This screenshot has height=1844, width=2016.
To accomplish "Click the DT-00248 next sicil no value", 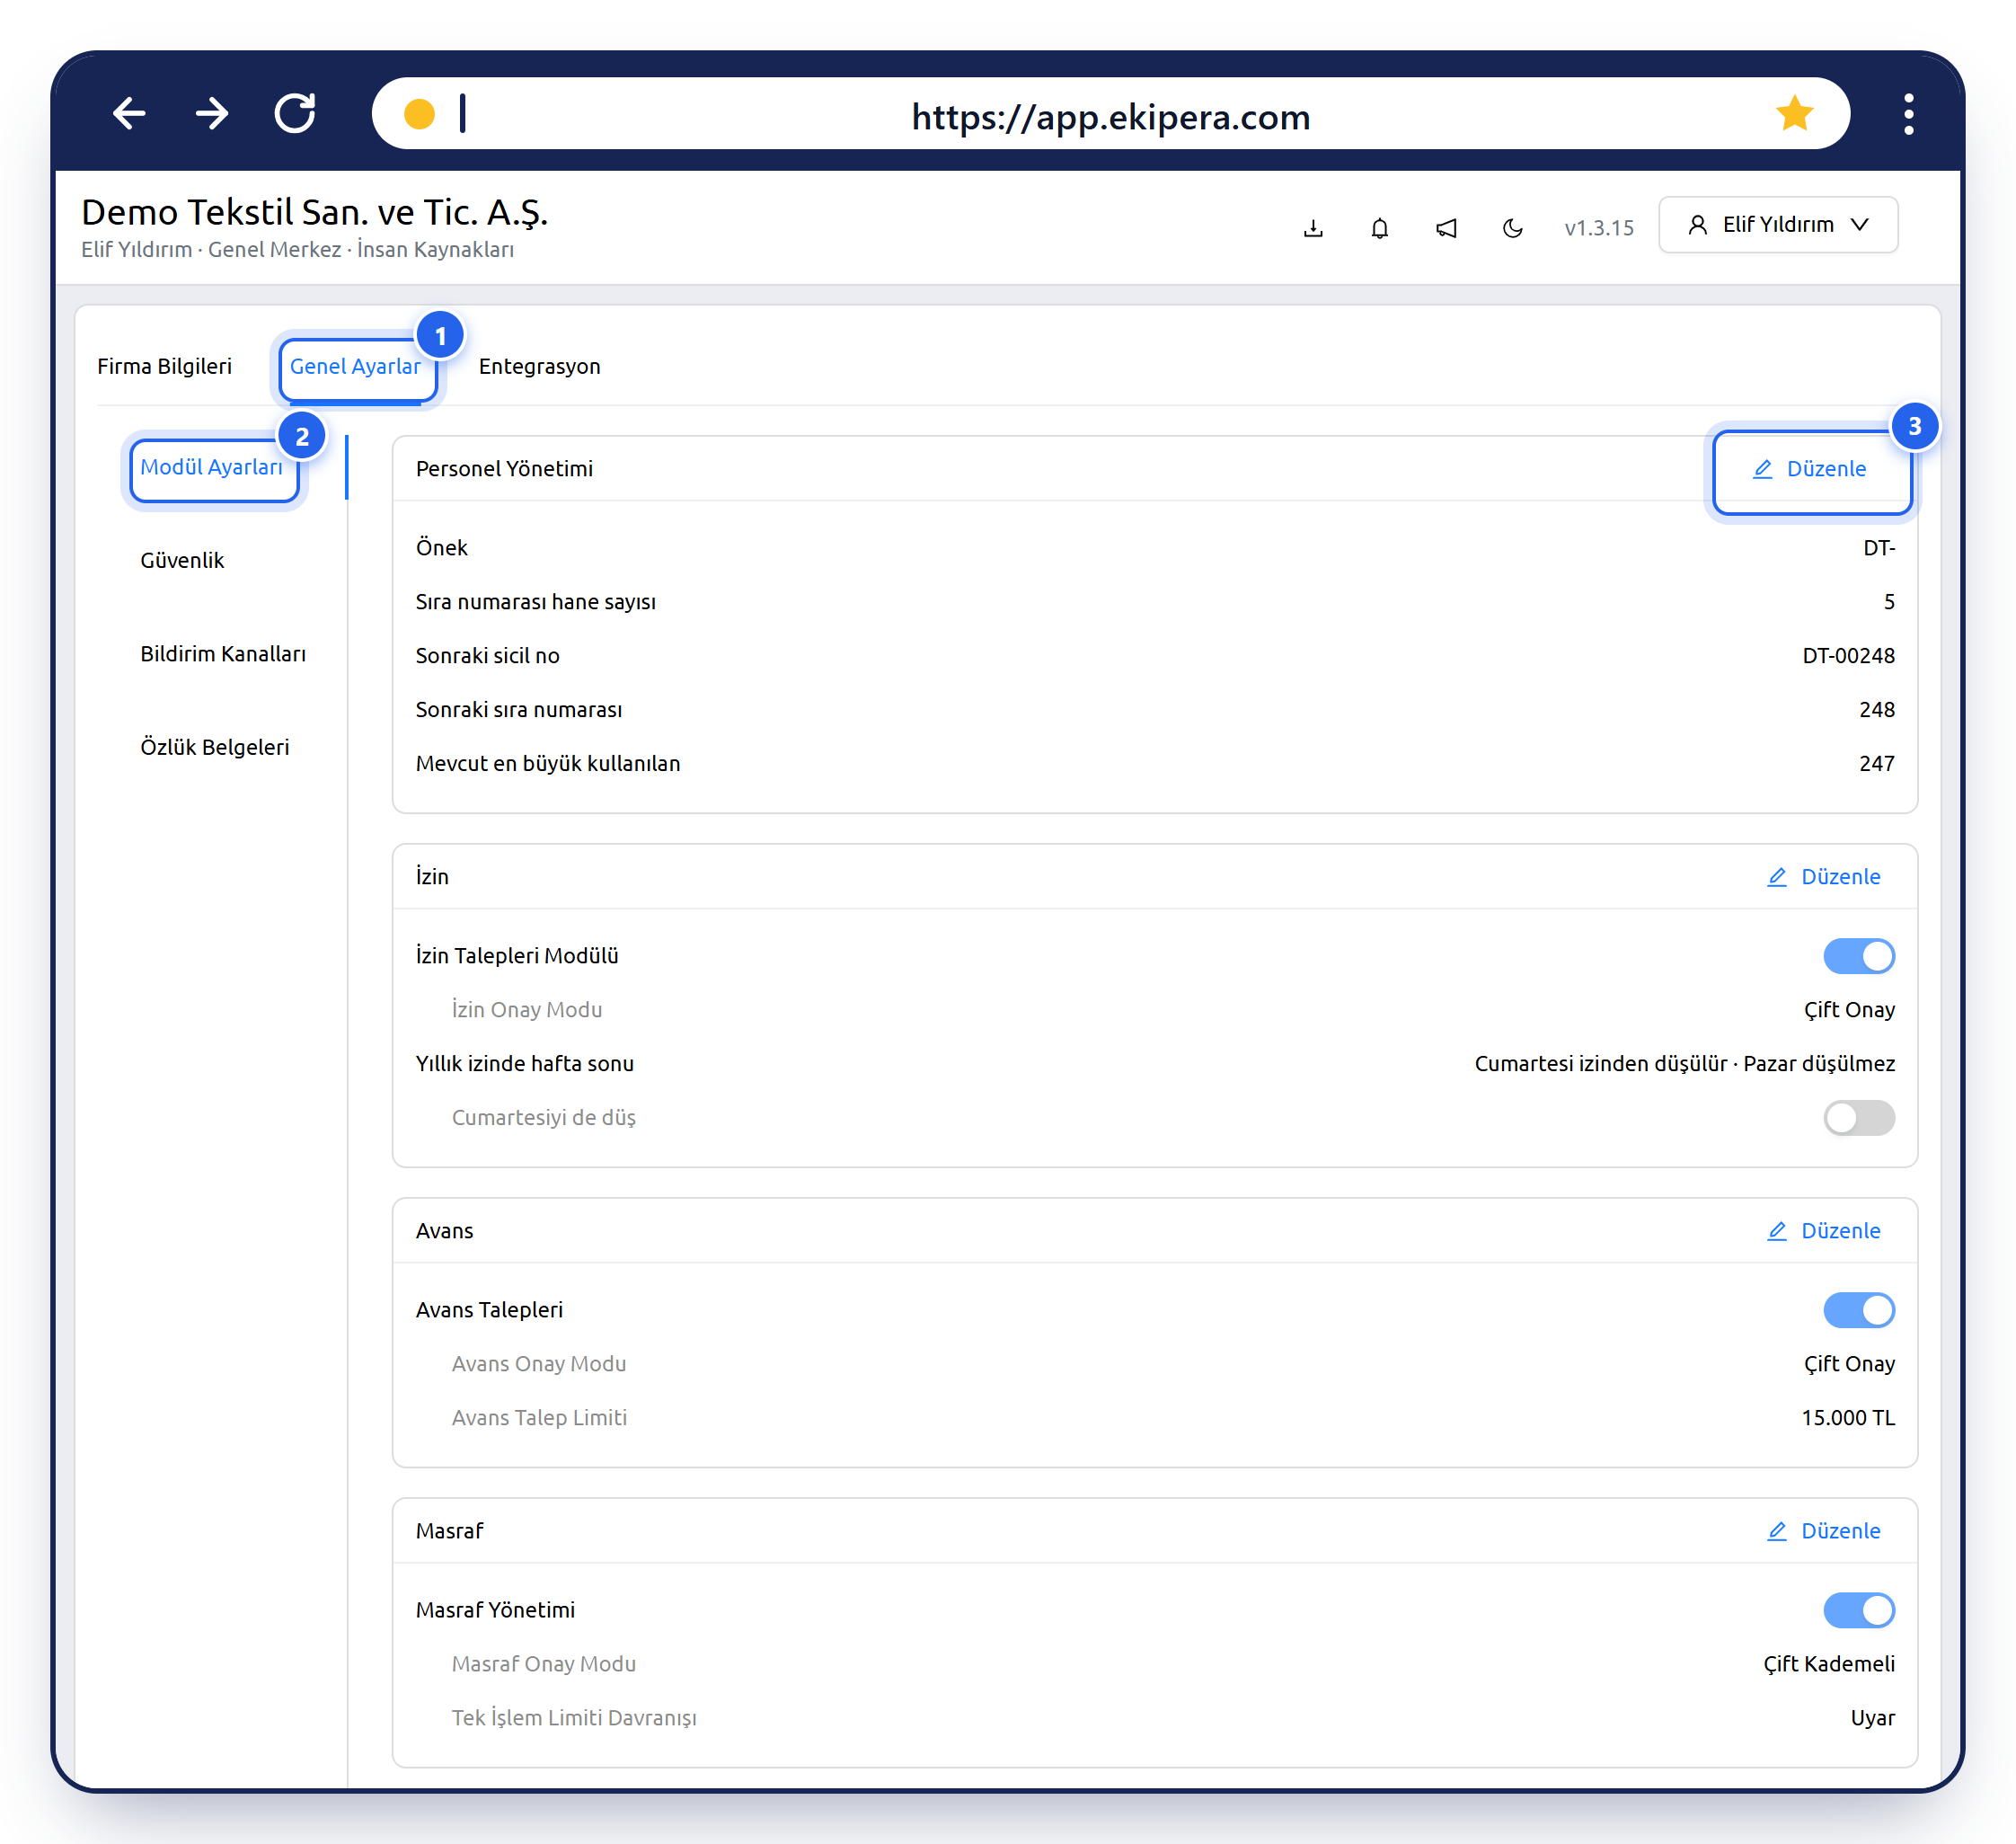I will 1848,656.
